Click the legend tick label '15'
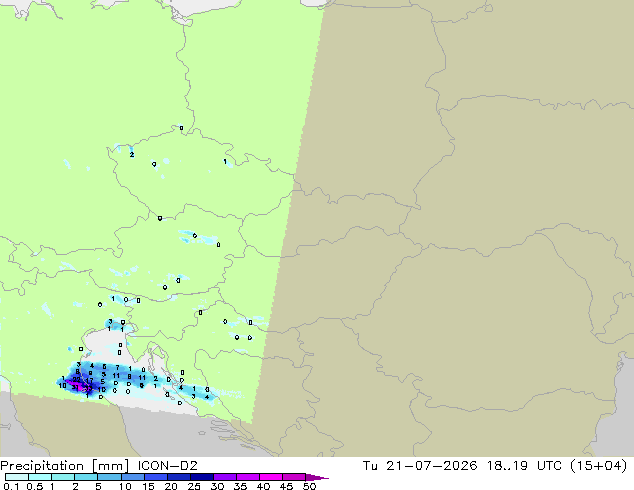This screenshot has width=634, height=490. (148, 486)
